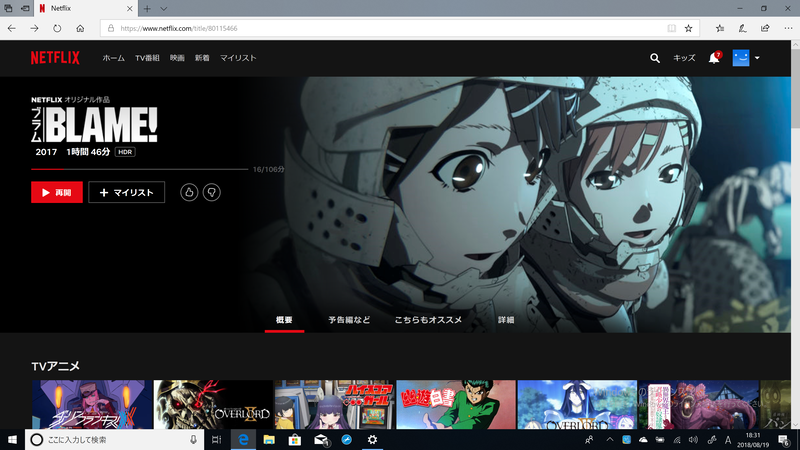
Task: Click the blue profile avatar
Action: [741, 58]
